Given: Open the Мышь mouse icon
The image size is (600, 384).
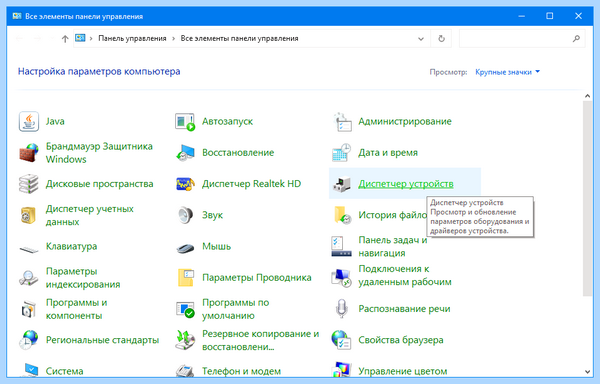Looking at the screenshot, I should tap(185, 248).
